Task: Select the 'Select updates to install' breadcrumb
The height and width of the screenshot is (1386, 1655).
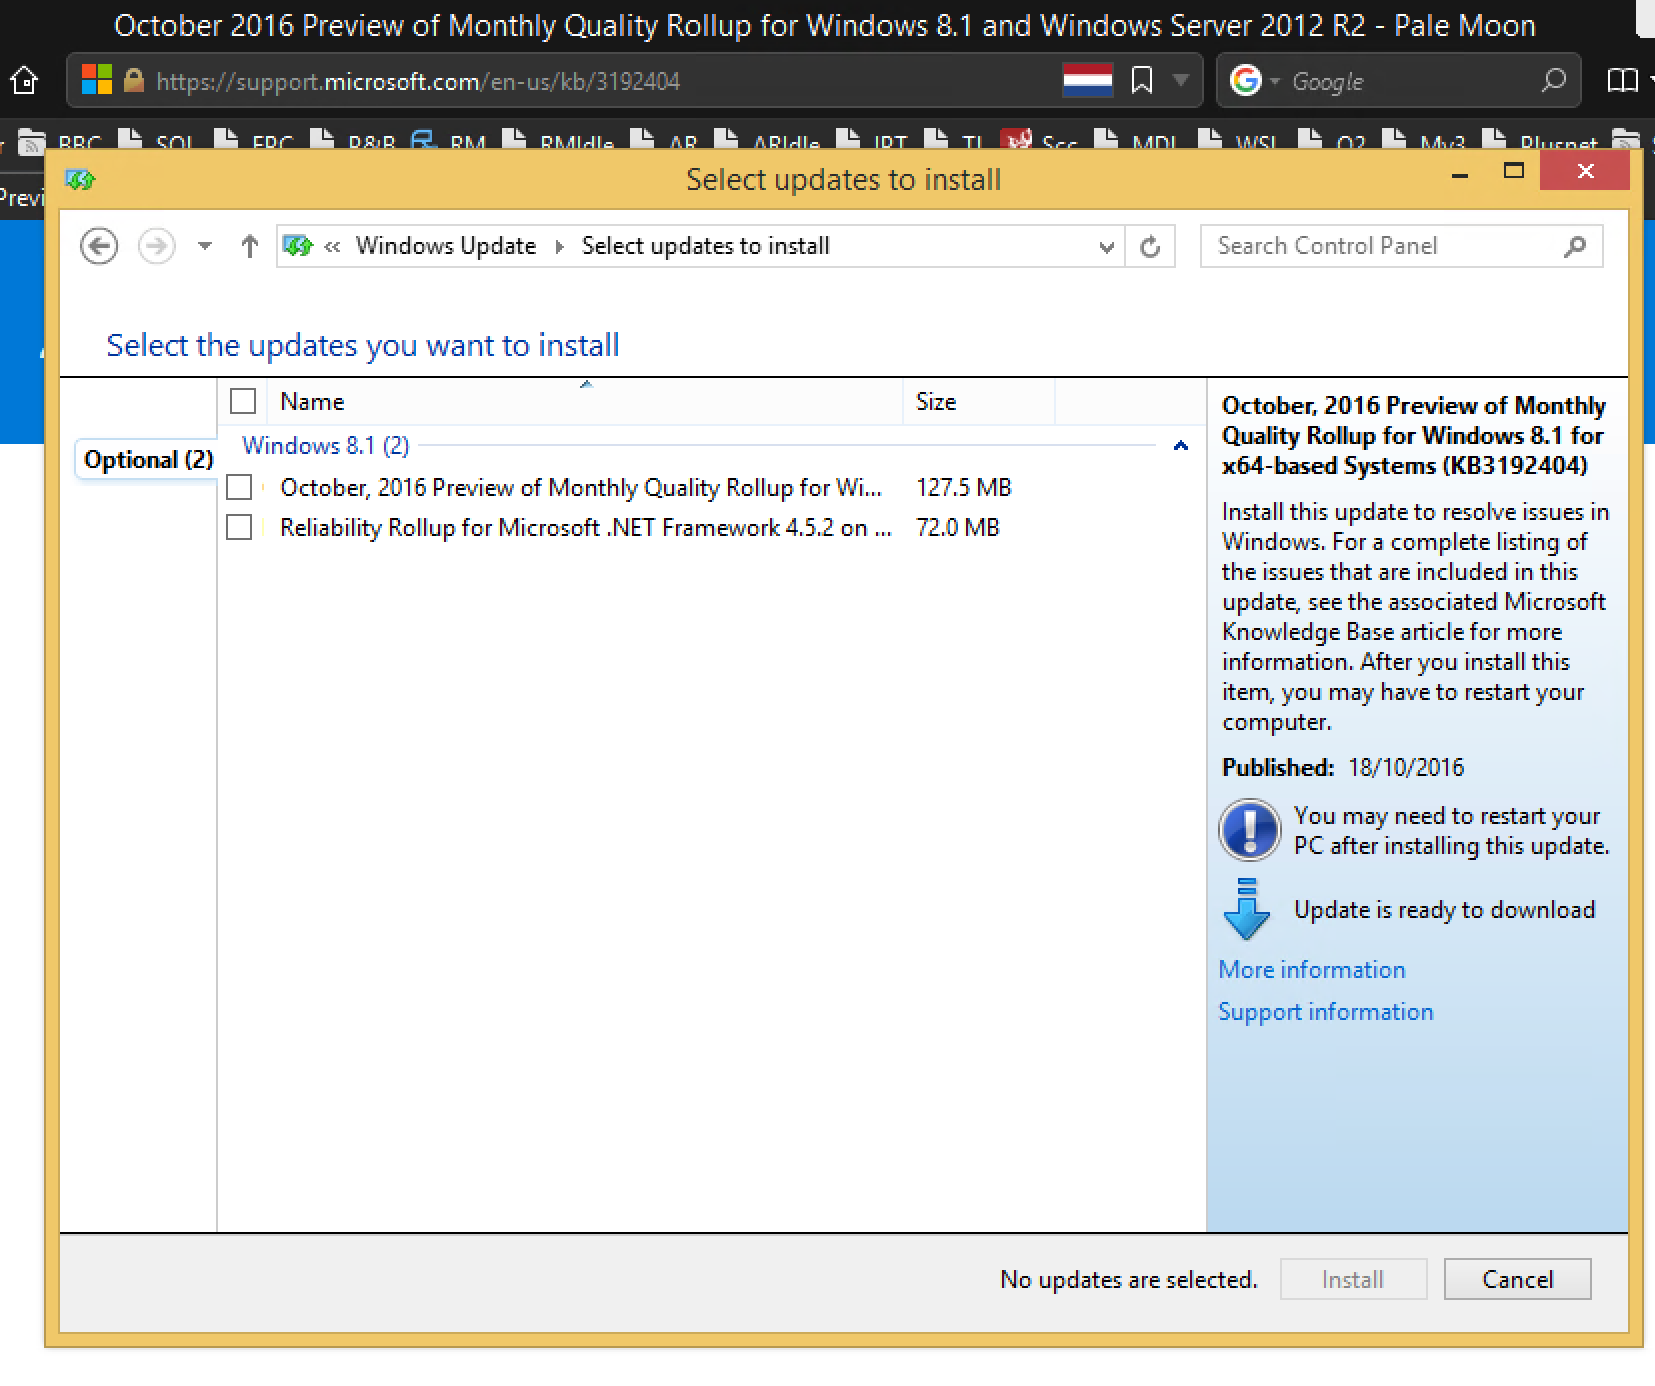Action: (706, 246)
